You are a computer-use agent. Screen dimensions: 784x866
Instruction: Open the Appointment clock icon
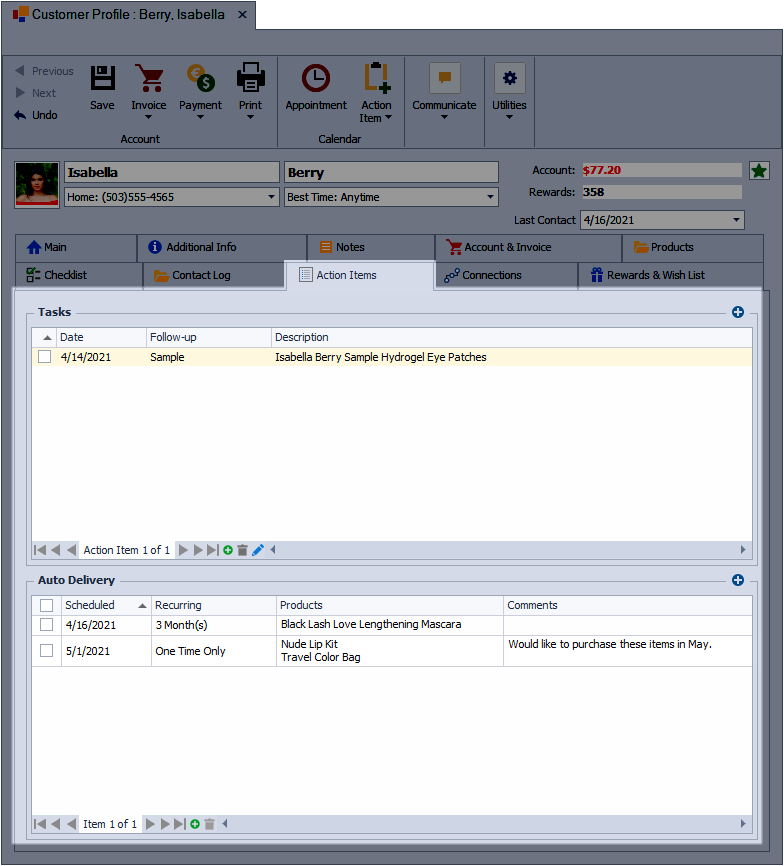(x=316, y=79)
